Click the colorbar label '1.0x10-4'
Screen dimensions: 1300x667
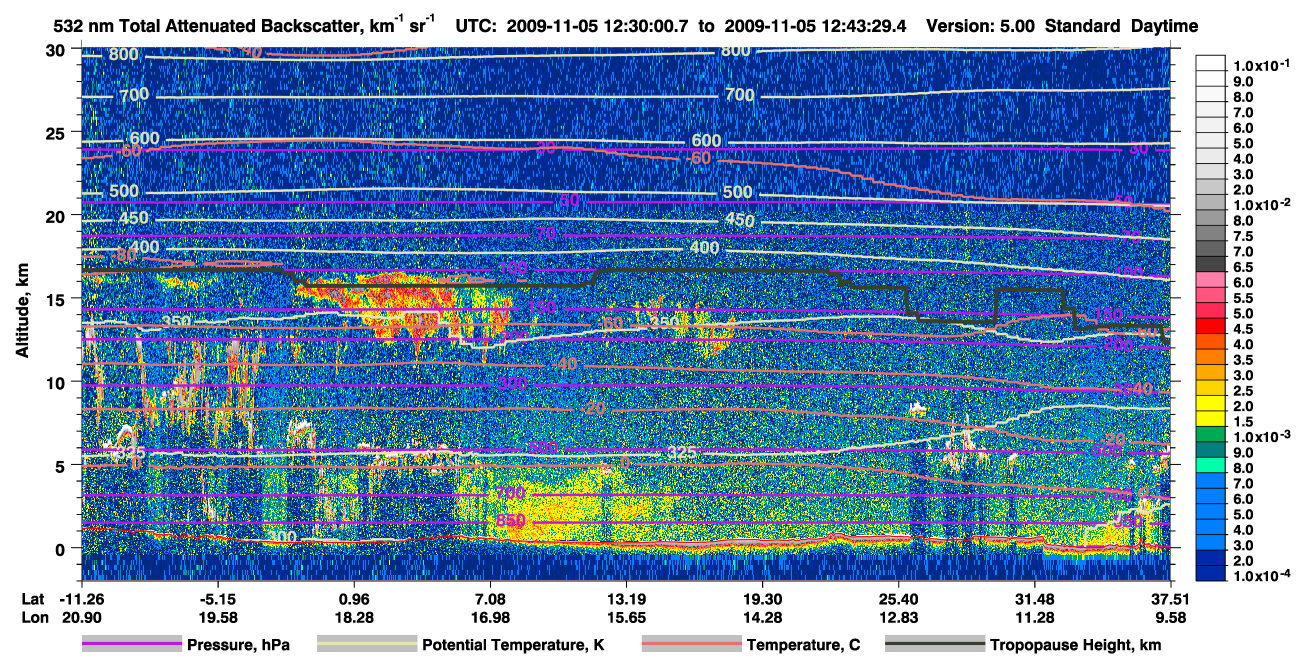1261,575
